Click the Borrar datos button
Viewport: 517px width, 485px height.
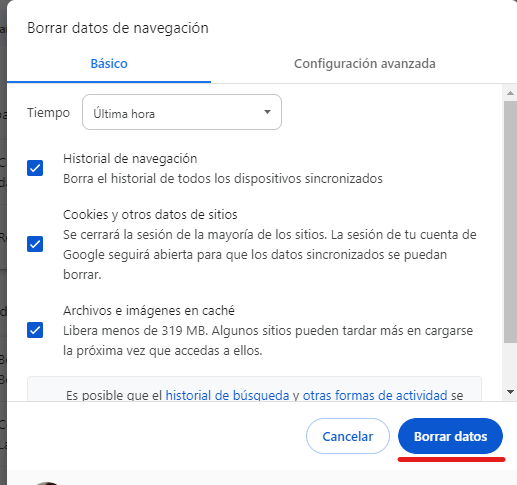coord(450,436)
